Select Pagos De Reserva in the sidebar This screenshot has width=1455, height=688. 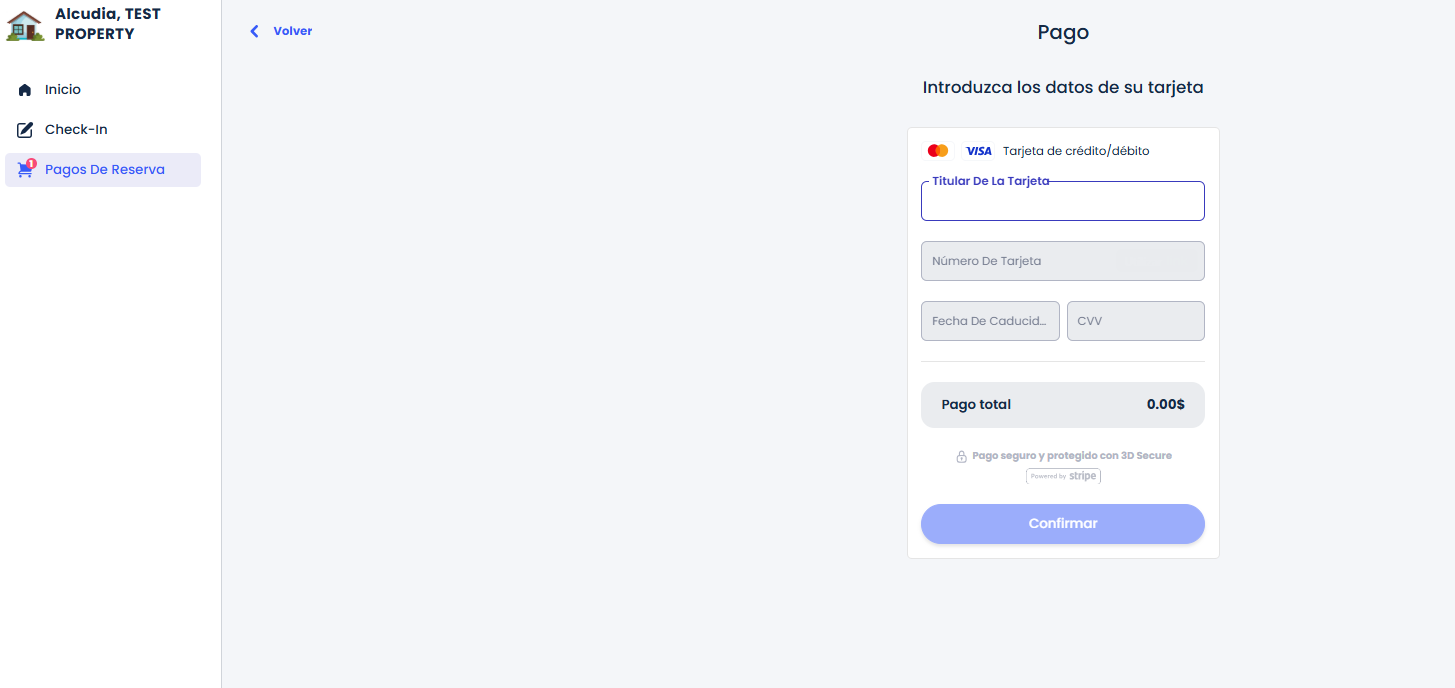click(x=104, y=170)
